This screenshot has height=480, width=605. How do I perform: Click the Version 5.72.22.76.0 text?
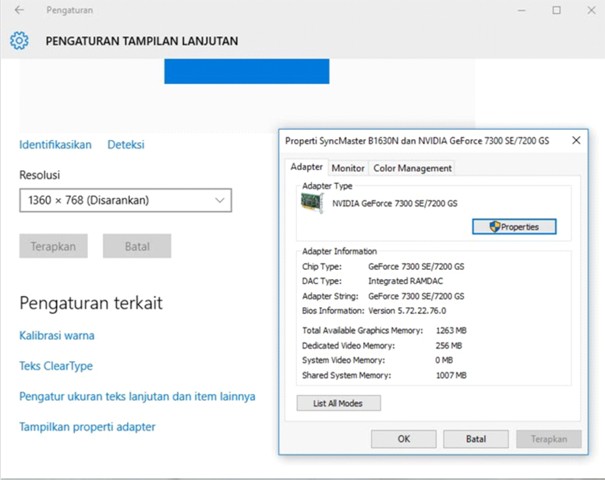tap(407, 311)
